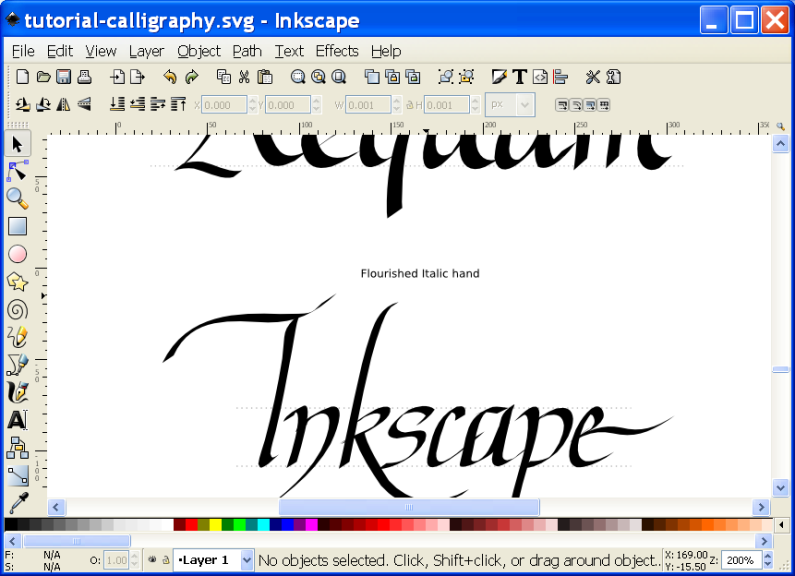The image size is (795, 576).
Task: Click the X coordinate stepper arrows
Action: [x=252, y=105]
